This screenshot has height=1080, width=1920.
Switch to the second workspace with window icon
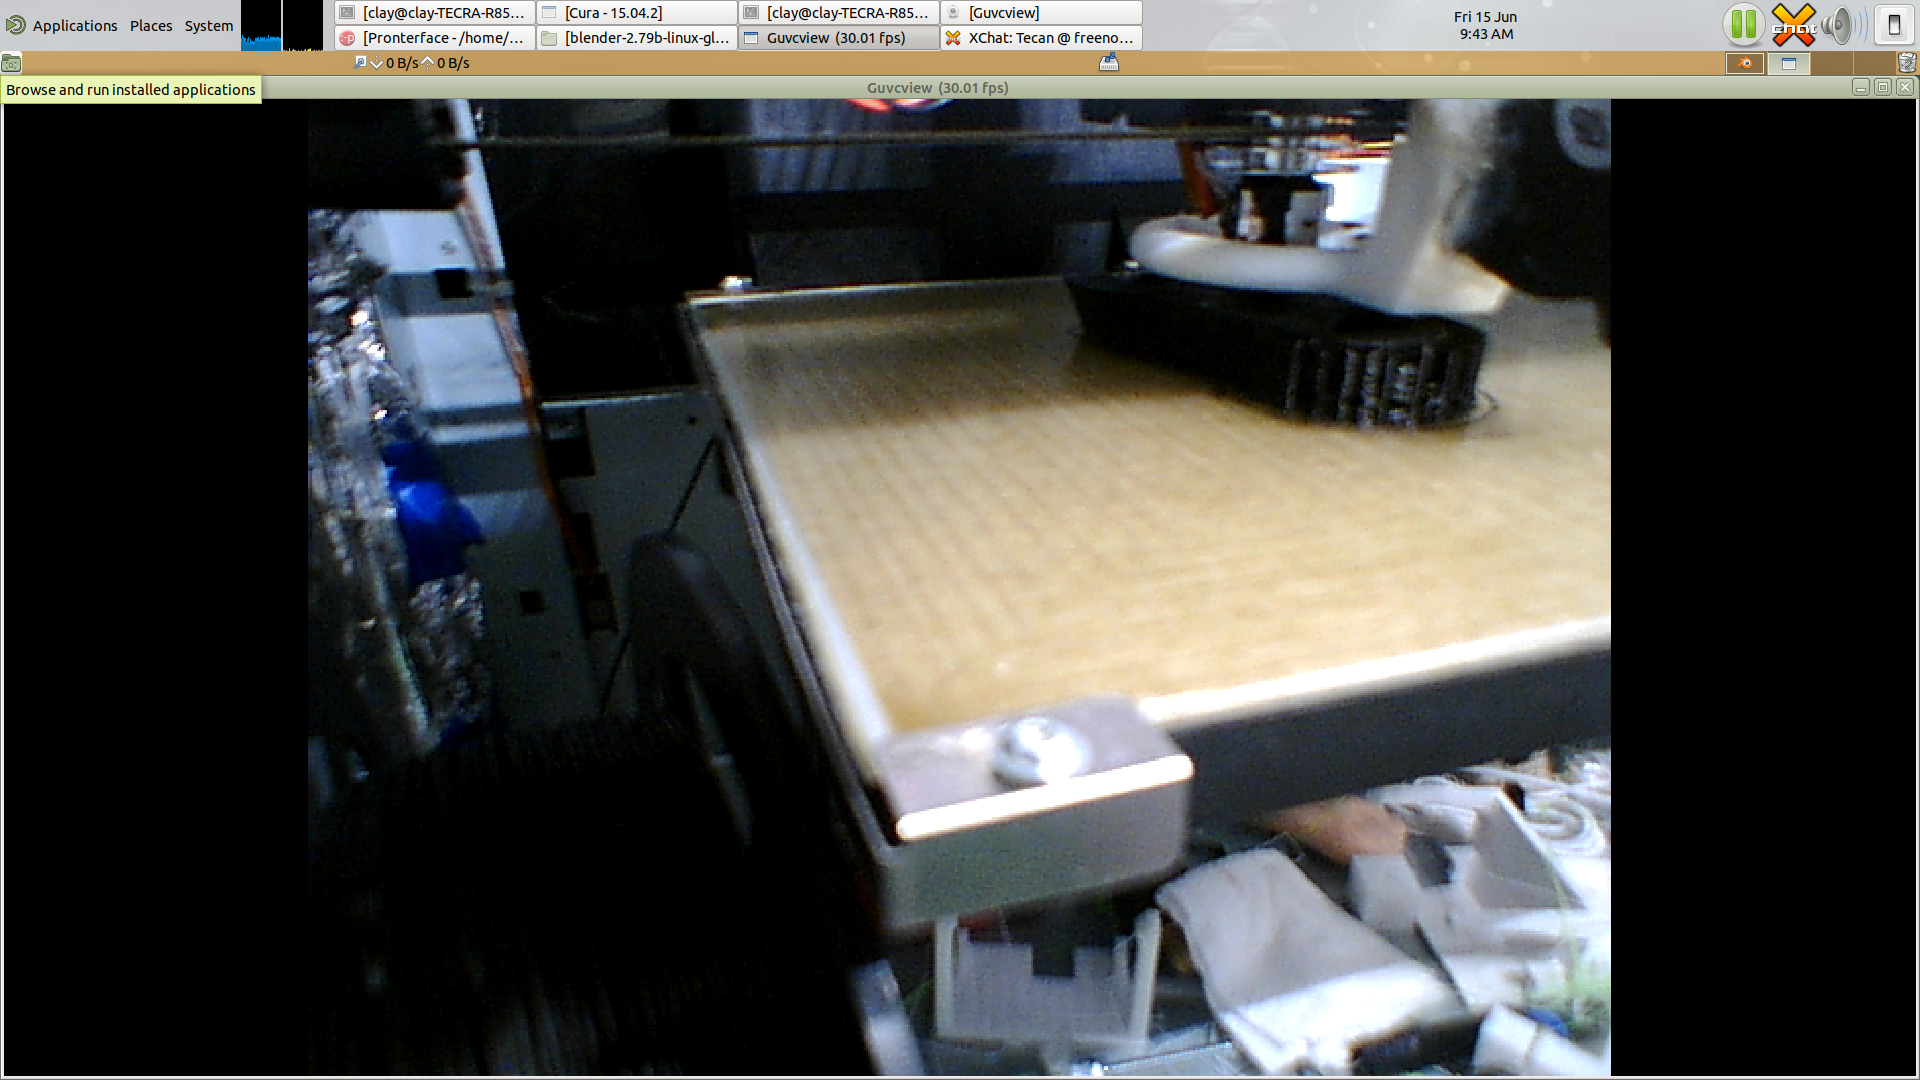click(1788, 63)
